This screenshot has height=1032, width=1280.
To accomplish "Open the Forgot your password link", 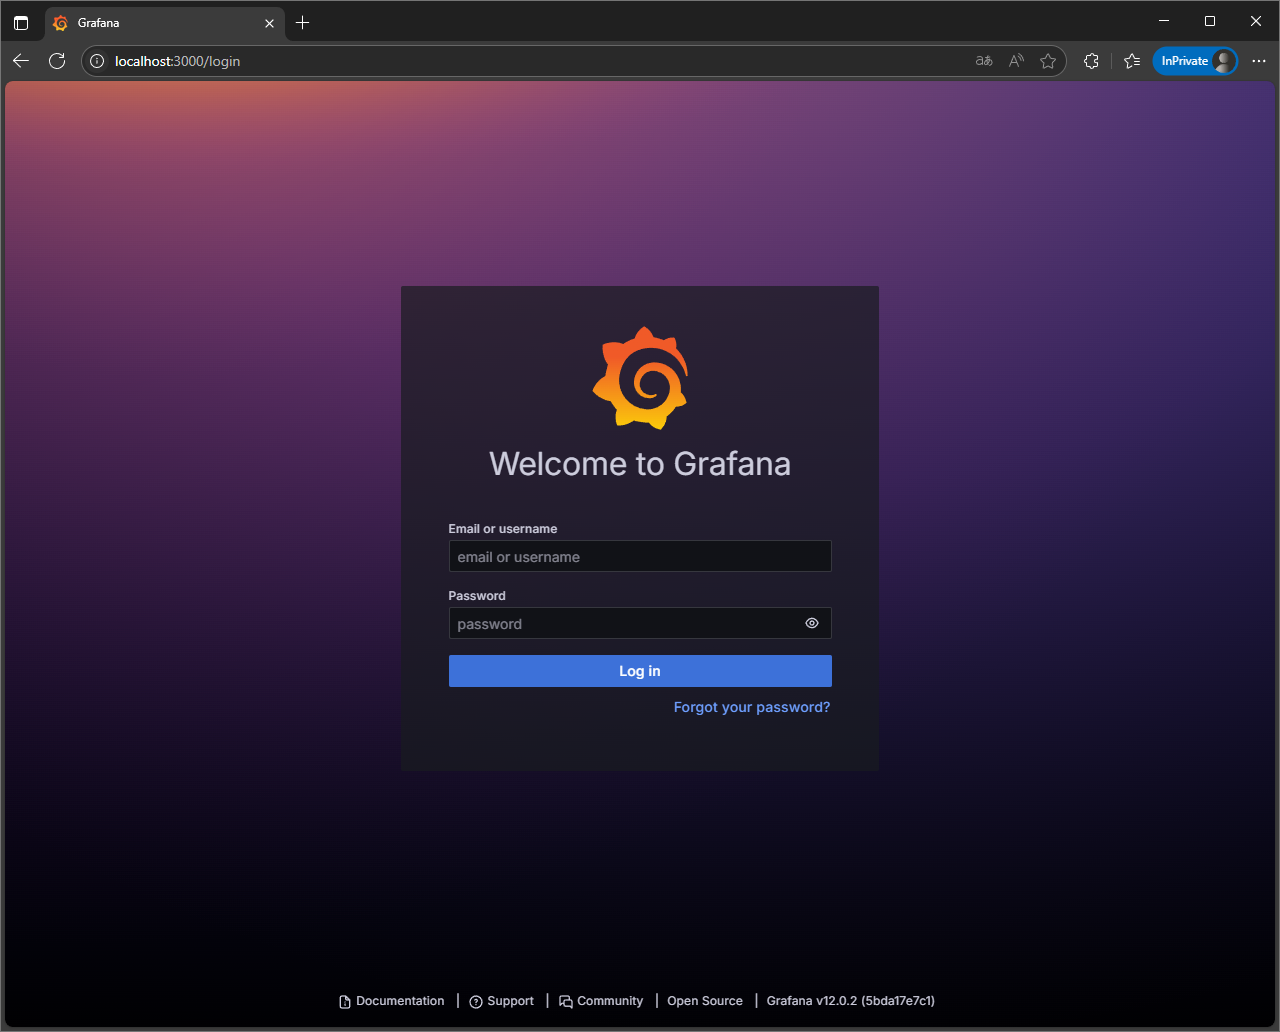I will (752, 707).
